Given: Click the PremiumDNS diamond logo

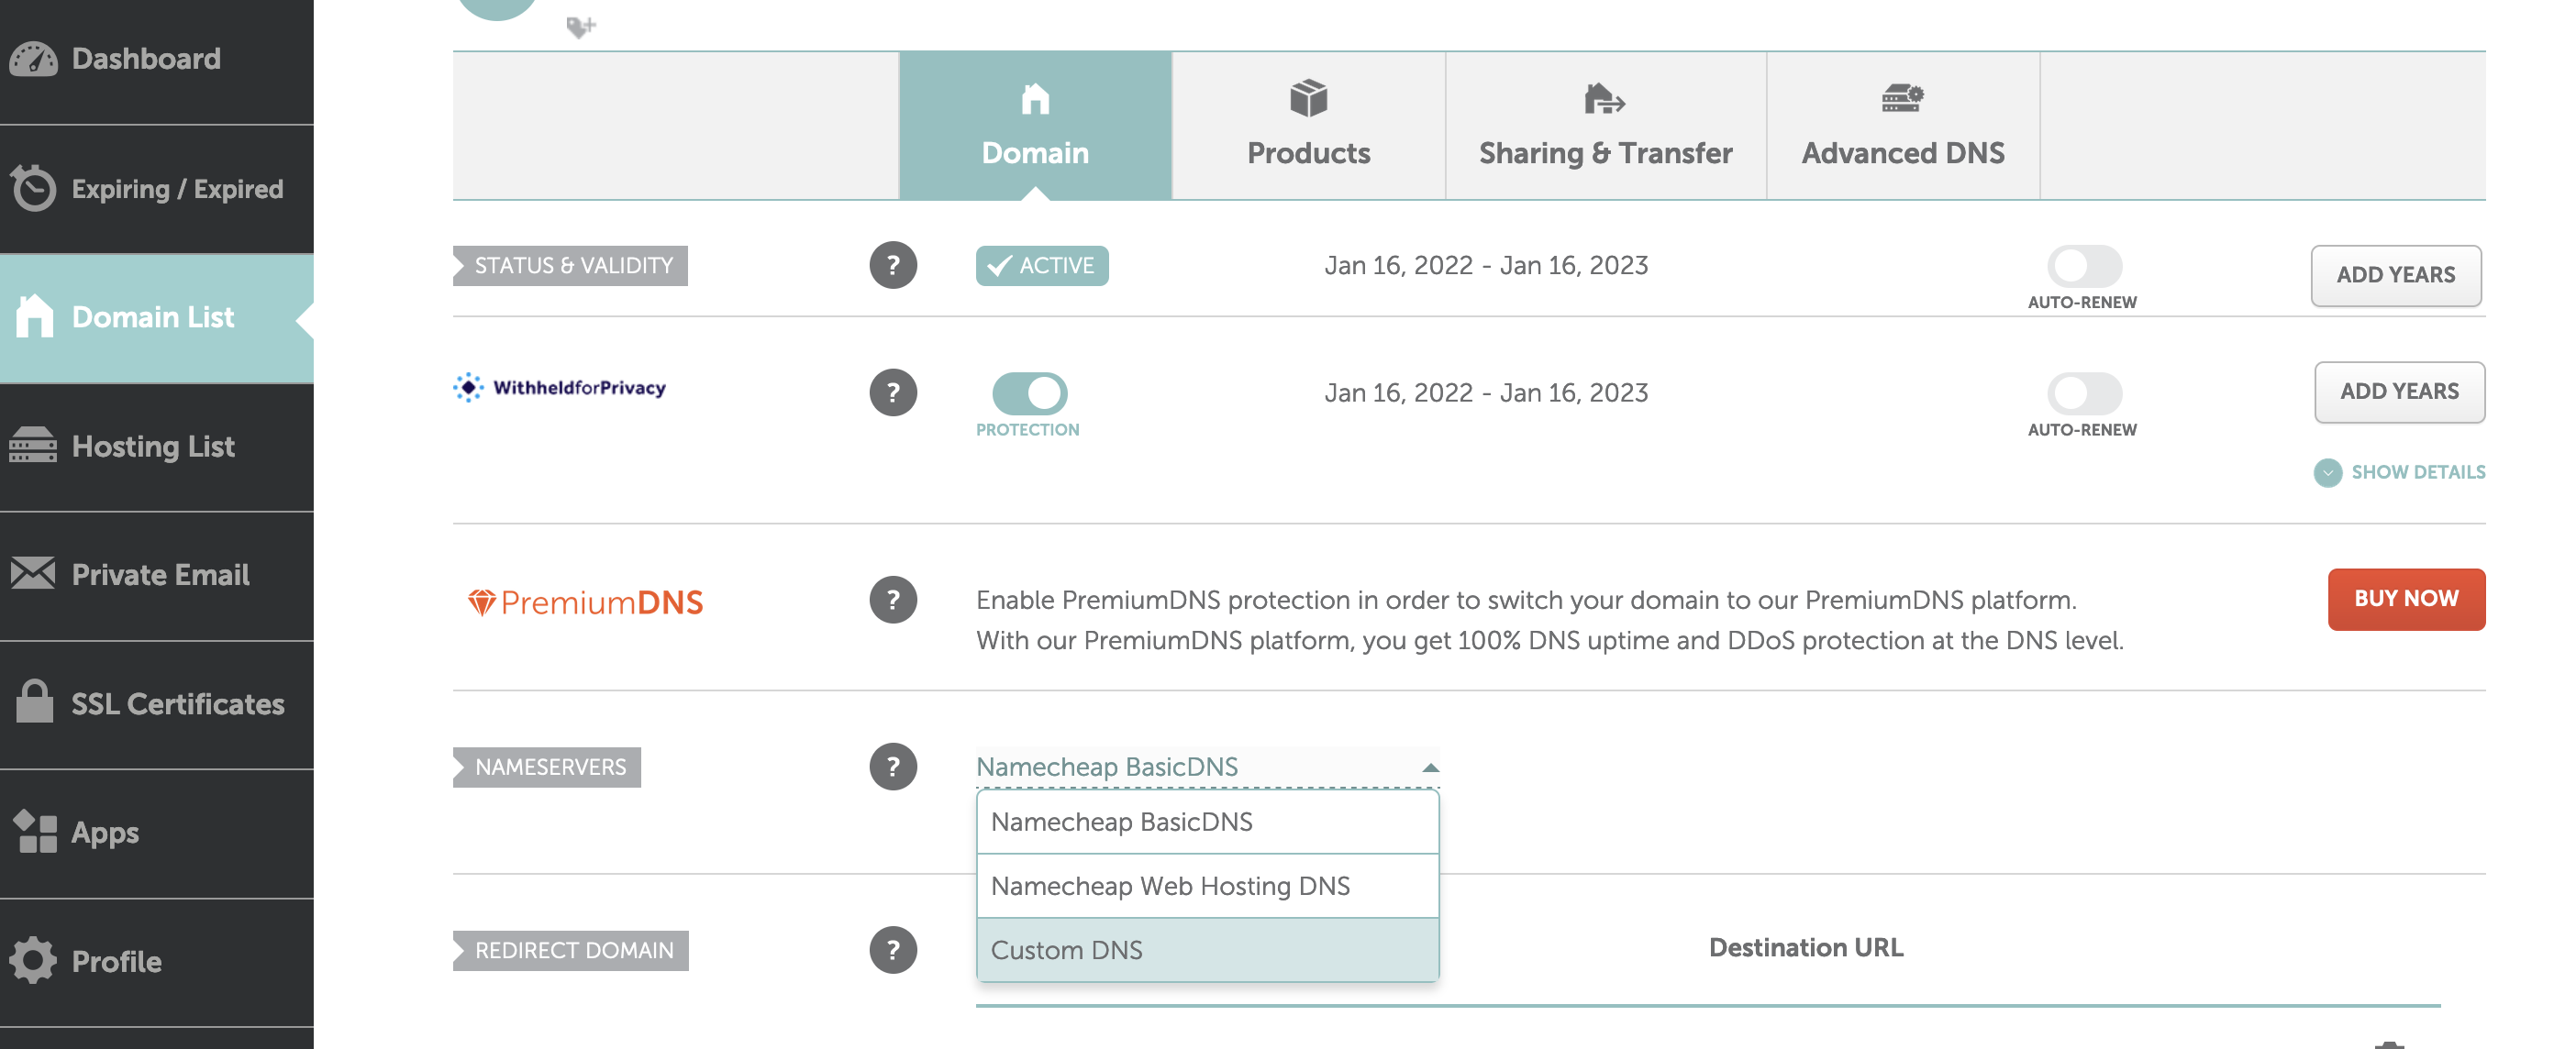Looking at the screenshot, I should (x=585, y=602).
